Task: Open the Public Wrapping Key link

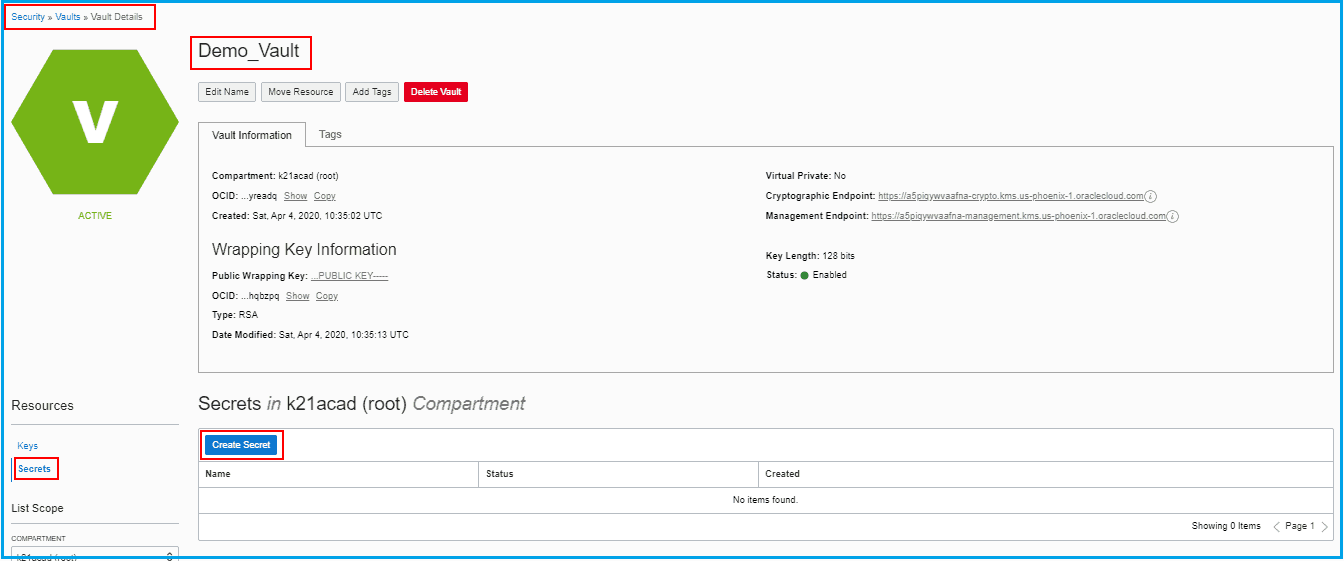Action: pyautogui.click(x=349, y=276)
